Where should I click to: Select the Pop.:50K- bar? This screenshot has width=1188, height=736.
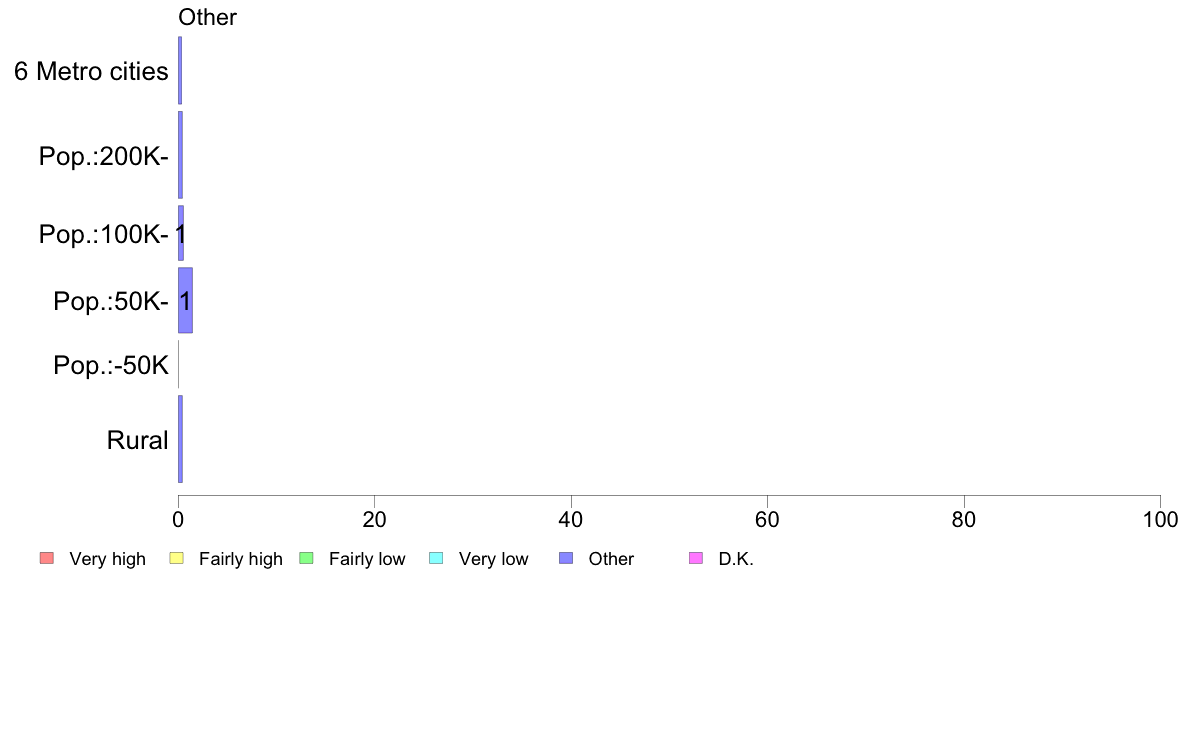click(x=186, y=300)
